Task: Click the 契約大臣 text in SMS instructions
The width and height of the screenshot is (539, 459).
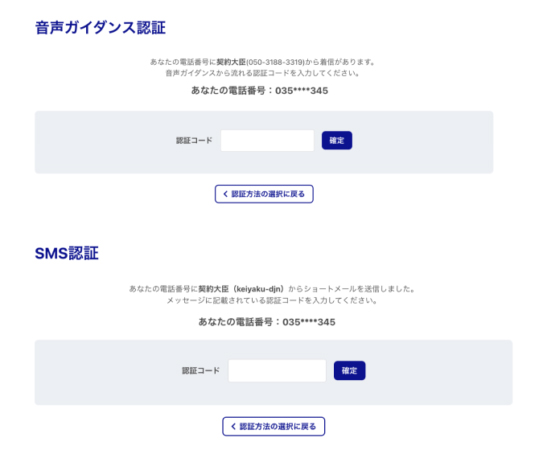Action: point(213,289)
